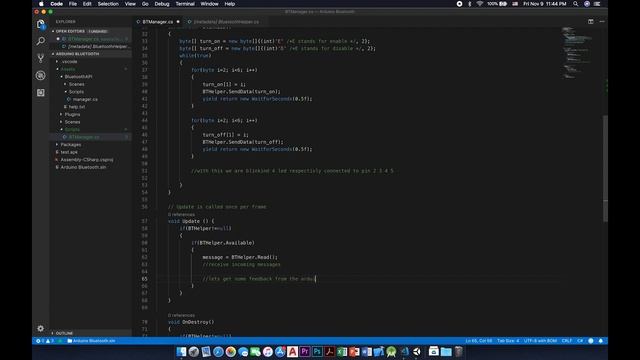Click the date and time in menu bar
The height and width of the screenshot is (360, 640).
[544, 4]
